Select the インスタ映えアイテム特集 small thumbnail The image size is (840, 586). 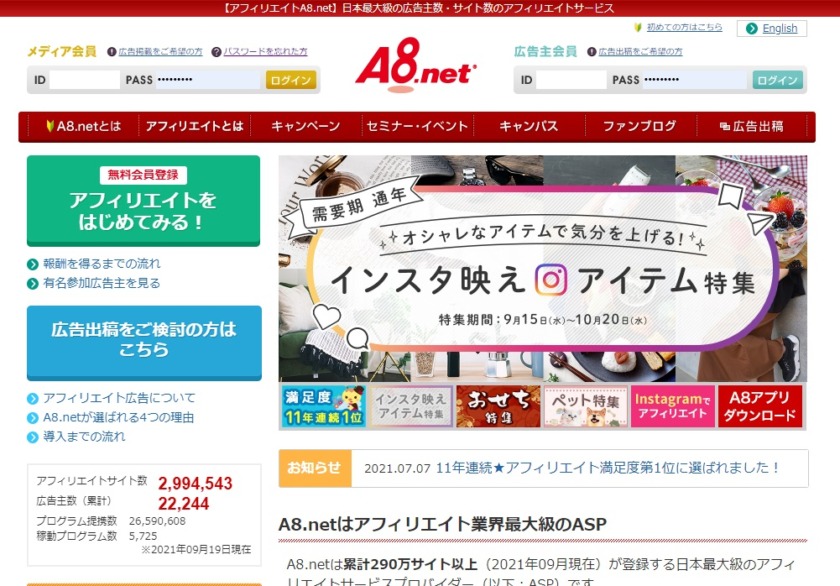pos(411,407)
